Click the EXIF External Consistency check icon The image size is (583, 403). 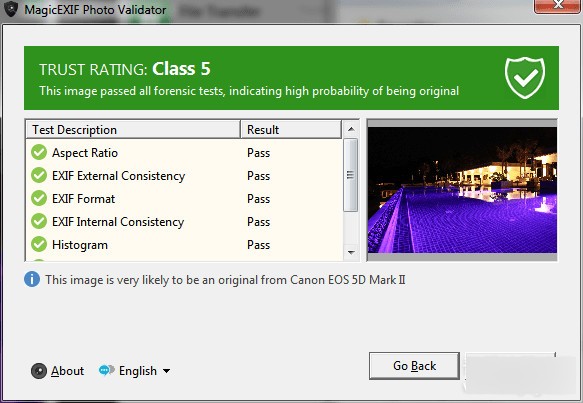pos(39,175)
